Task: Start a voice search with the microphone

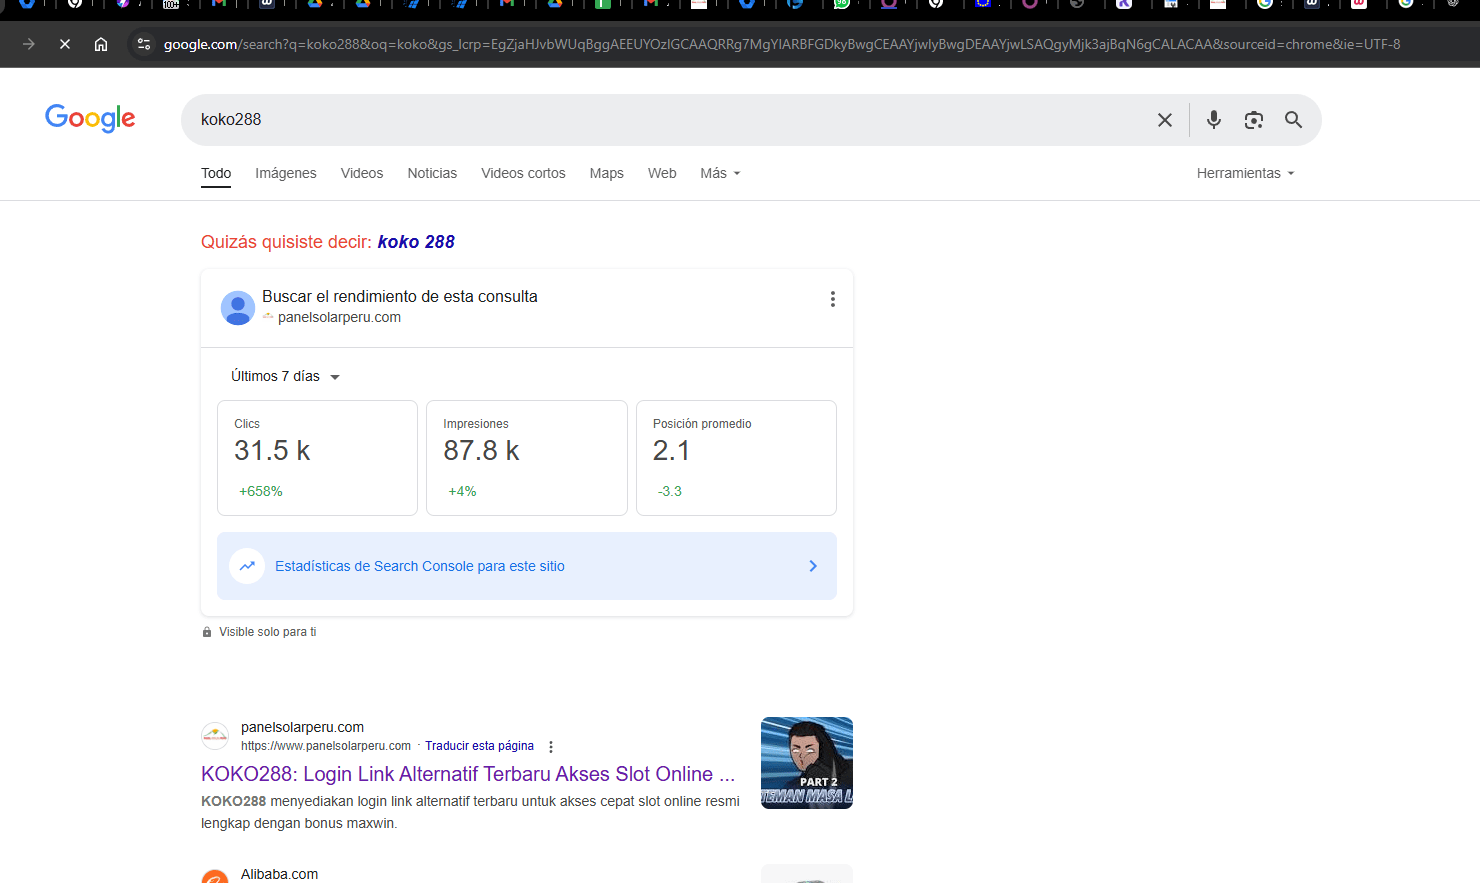Action: tap(1214, 120)
